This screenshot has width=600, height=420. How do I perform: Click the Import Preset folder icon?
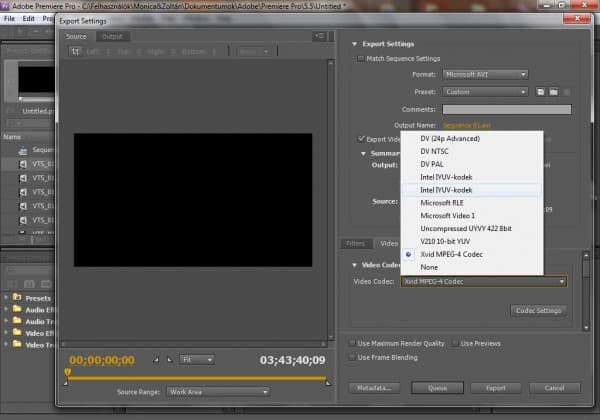coord(552,91)
